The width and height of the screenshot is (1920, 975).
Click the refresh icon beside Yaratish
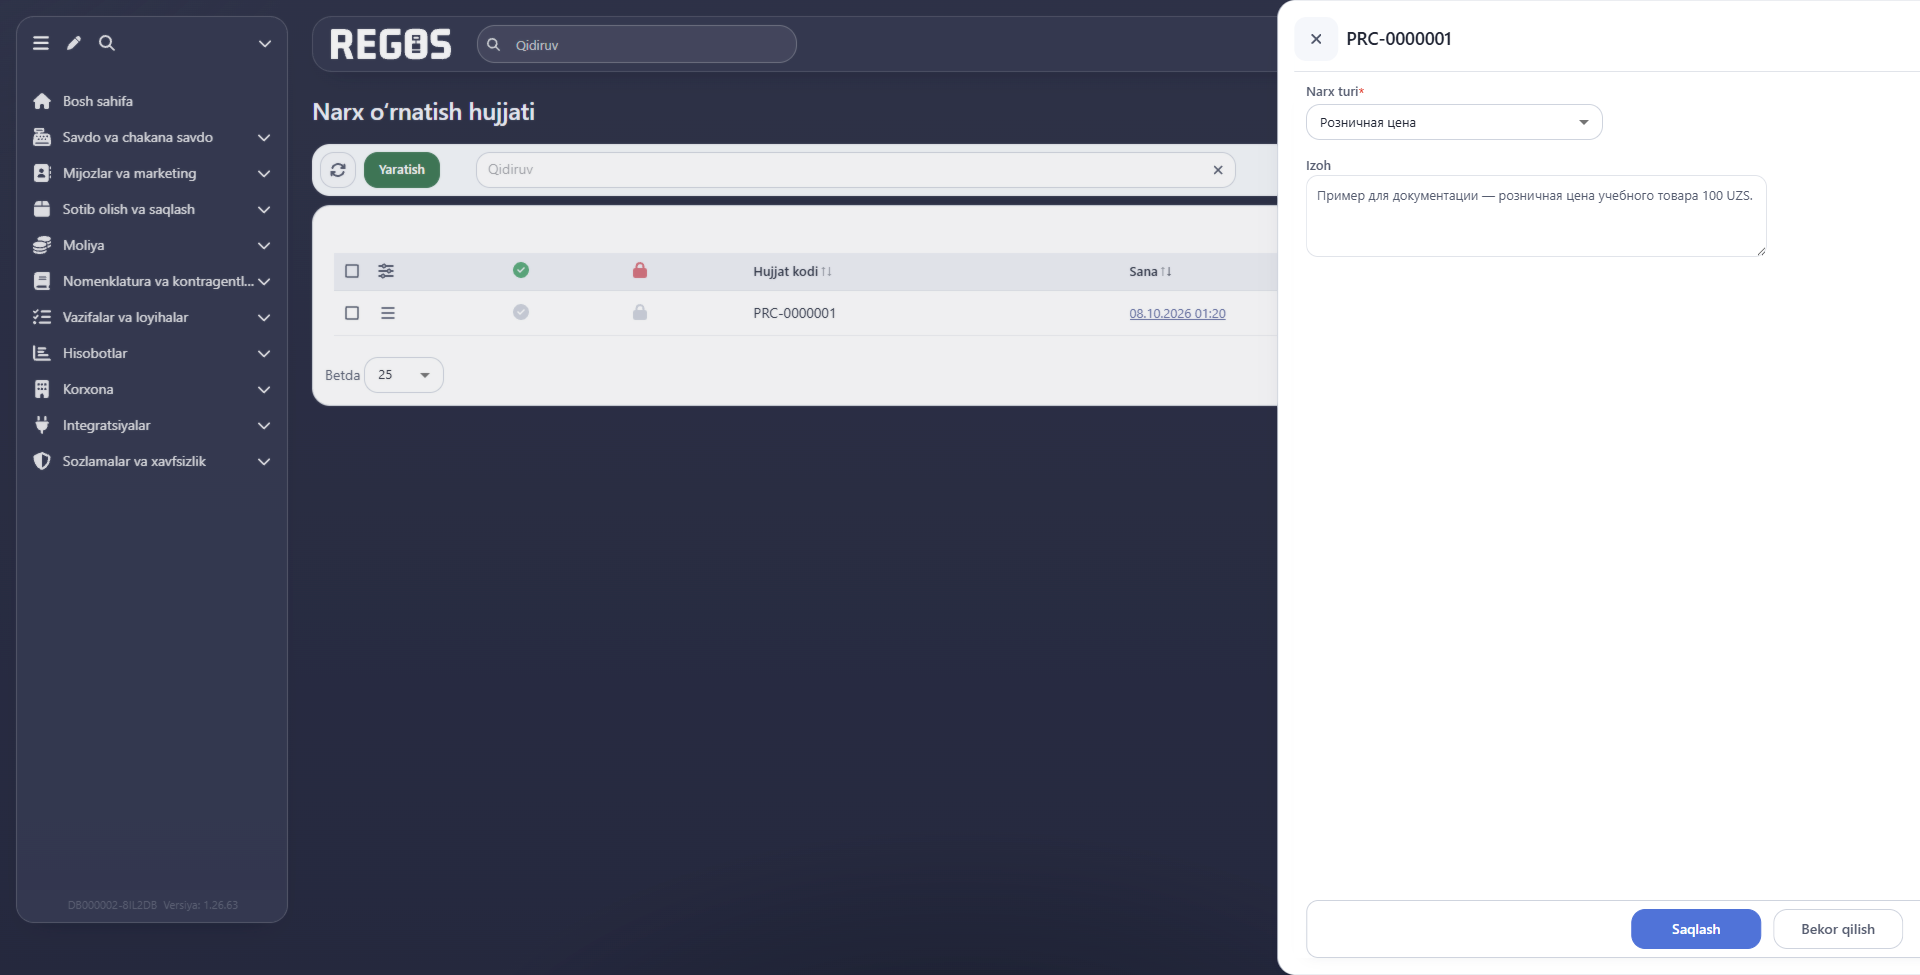click(x=338, y=170)
